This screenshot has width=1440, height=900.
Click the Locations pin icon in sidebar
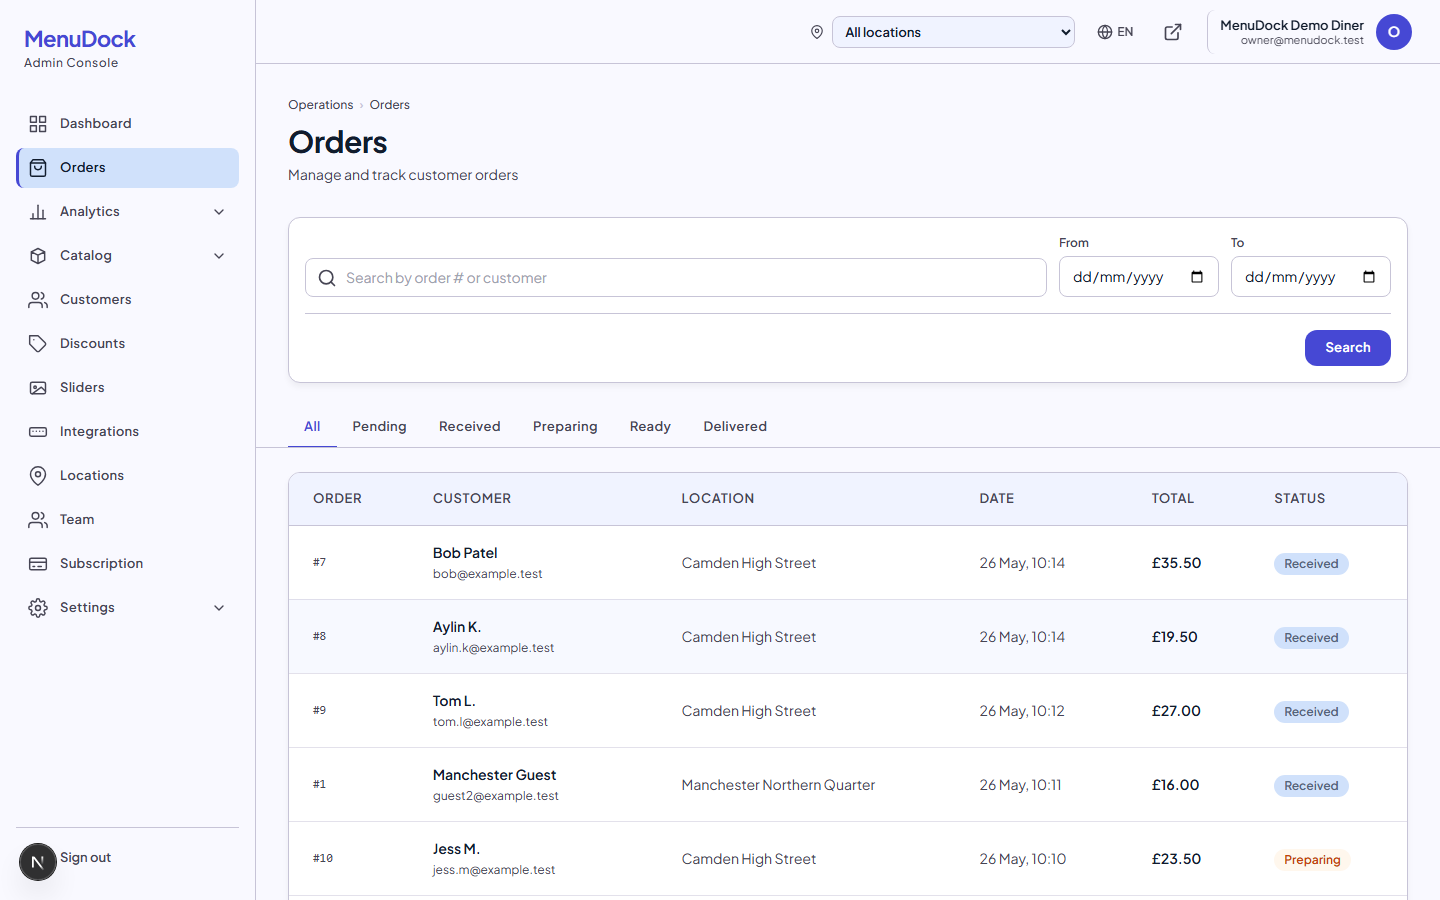[x=38, y=476]
